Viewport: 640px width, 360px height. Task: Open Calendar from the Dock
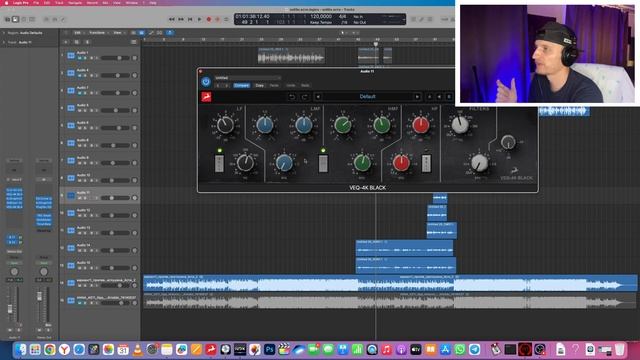pyautogui.click(x=123, y=349)
